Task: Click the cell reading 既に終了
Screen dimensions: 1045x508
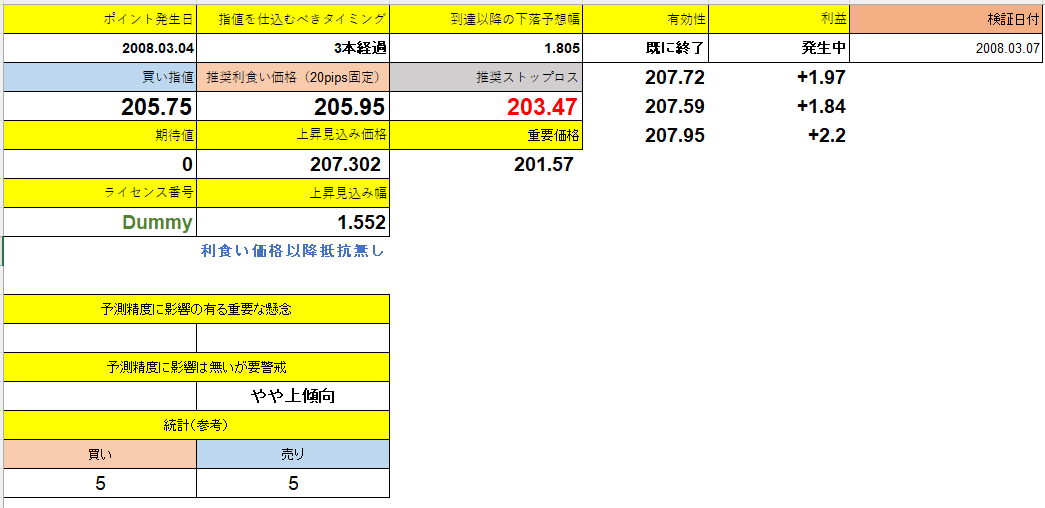Action: [646, 48]
